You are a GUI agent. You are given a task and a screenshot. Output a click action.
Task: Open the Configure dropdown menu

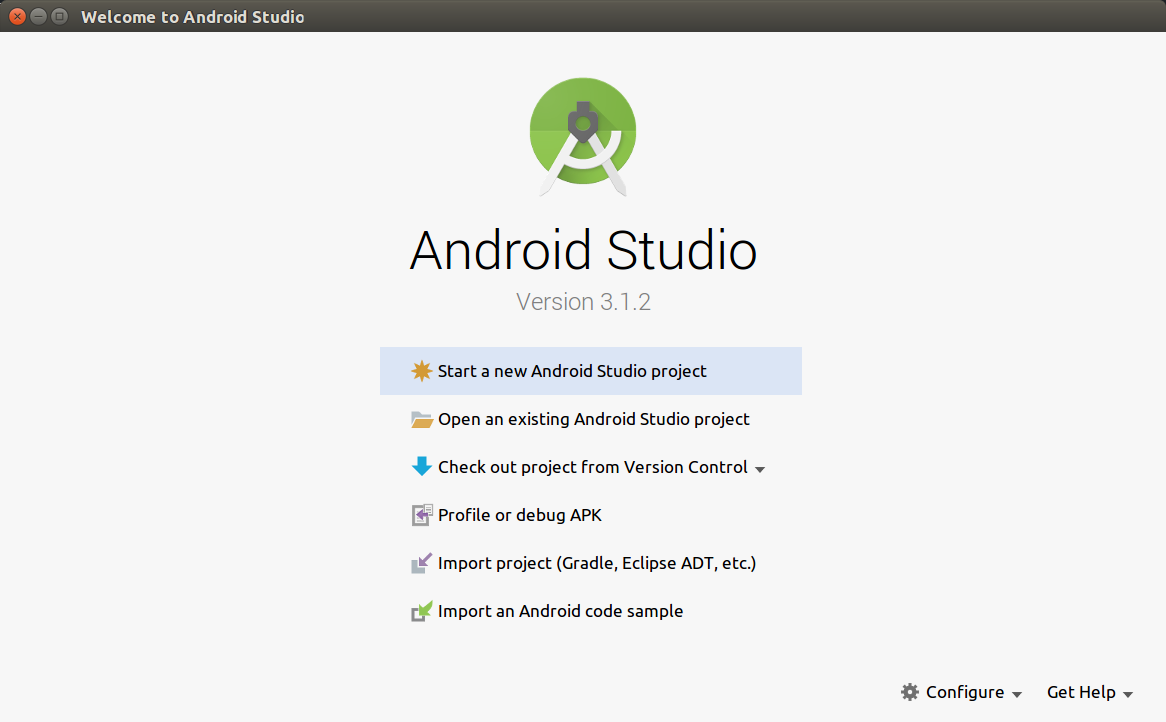click(962, 692)
